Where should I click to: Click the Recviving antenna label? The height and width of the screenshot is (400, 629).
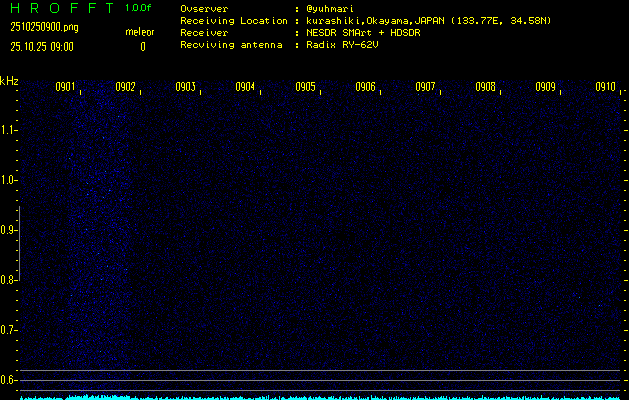coord(231,45)
